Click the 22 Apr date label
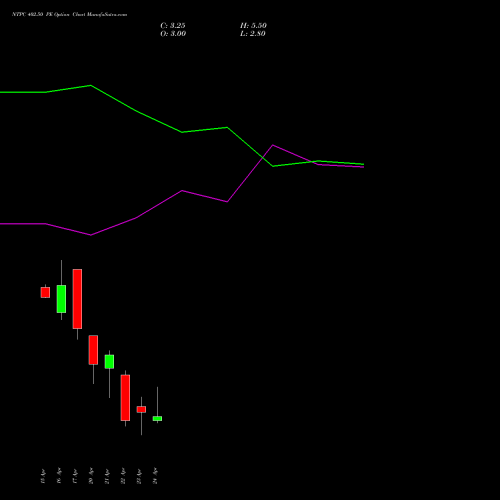This screenshot has width=500, height=500. coord(123,476)
